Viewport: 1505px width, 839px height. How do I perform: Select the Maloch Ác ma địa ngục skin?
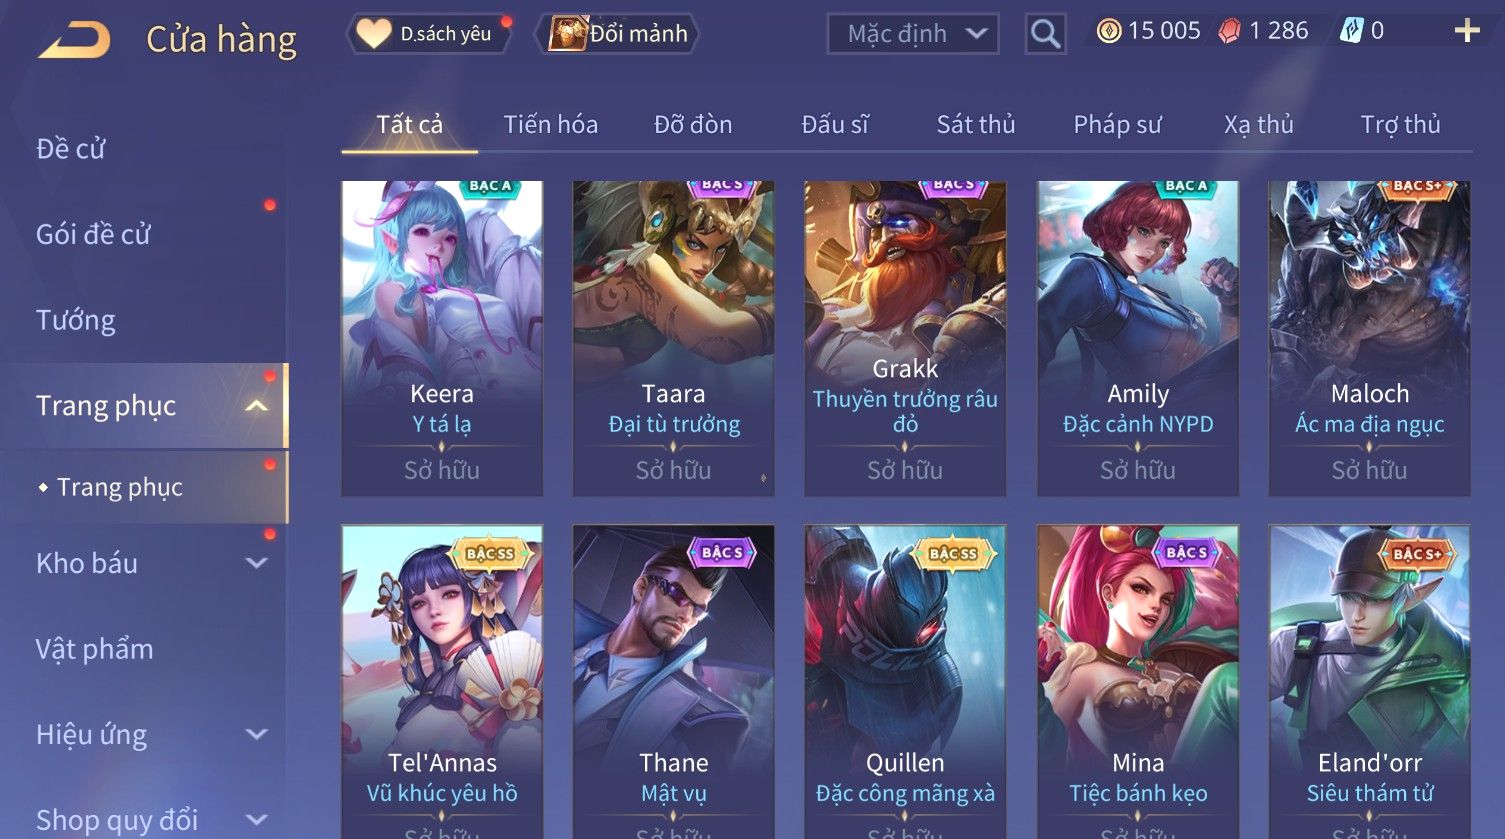(1369, 338)
